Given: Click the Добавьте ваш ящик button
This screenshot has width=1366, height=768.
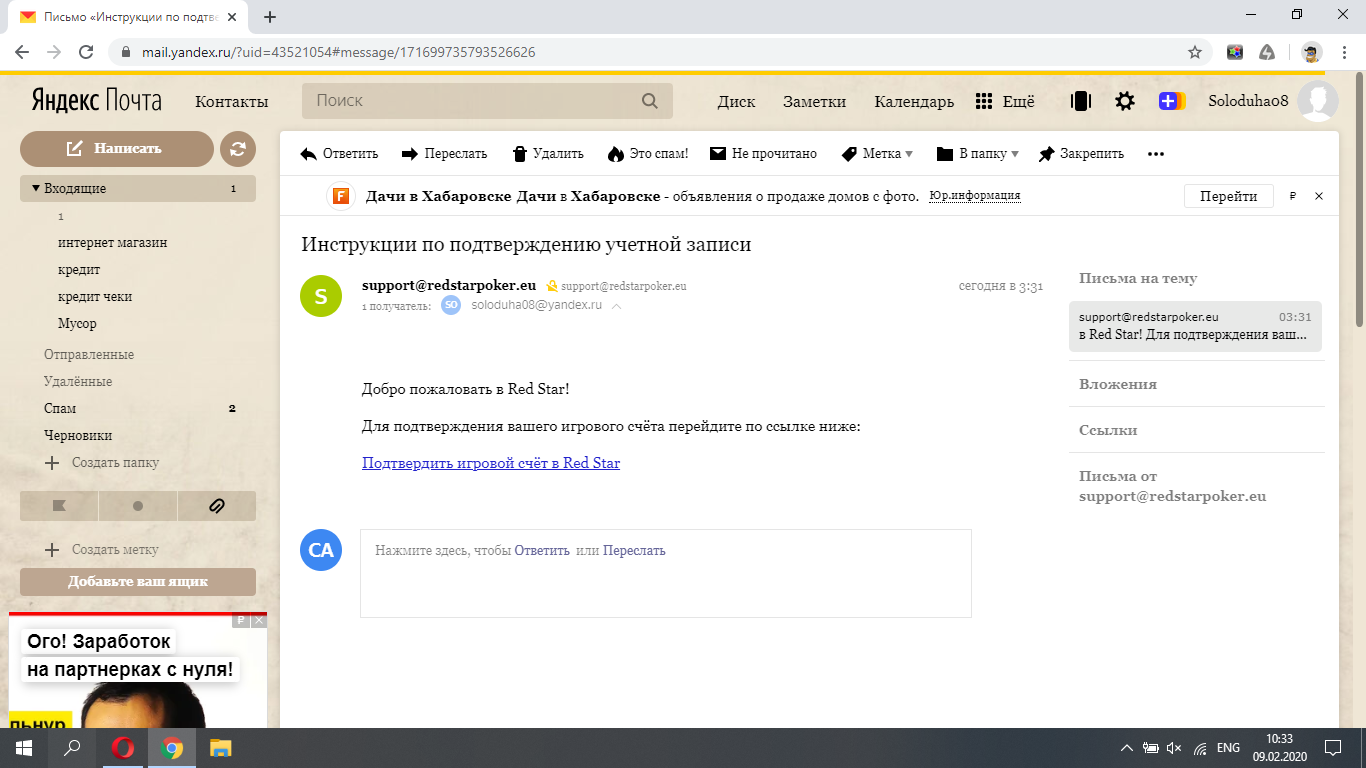Looking at the screenshot, I should click(x=138, y=581).
